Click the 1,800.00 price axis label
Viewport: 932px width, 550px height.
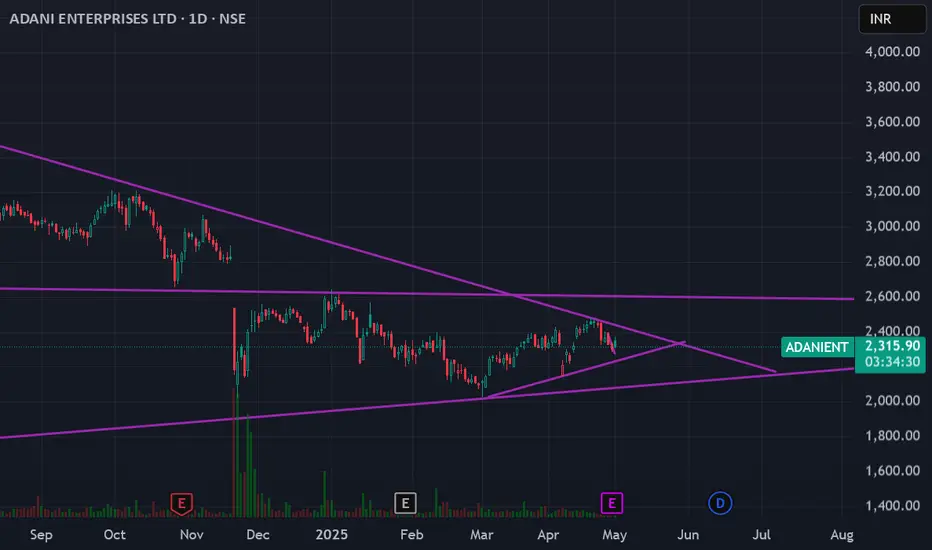[892, 436]
